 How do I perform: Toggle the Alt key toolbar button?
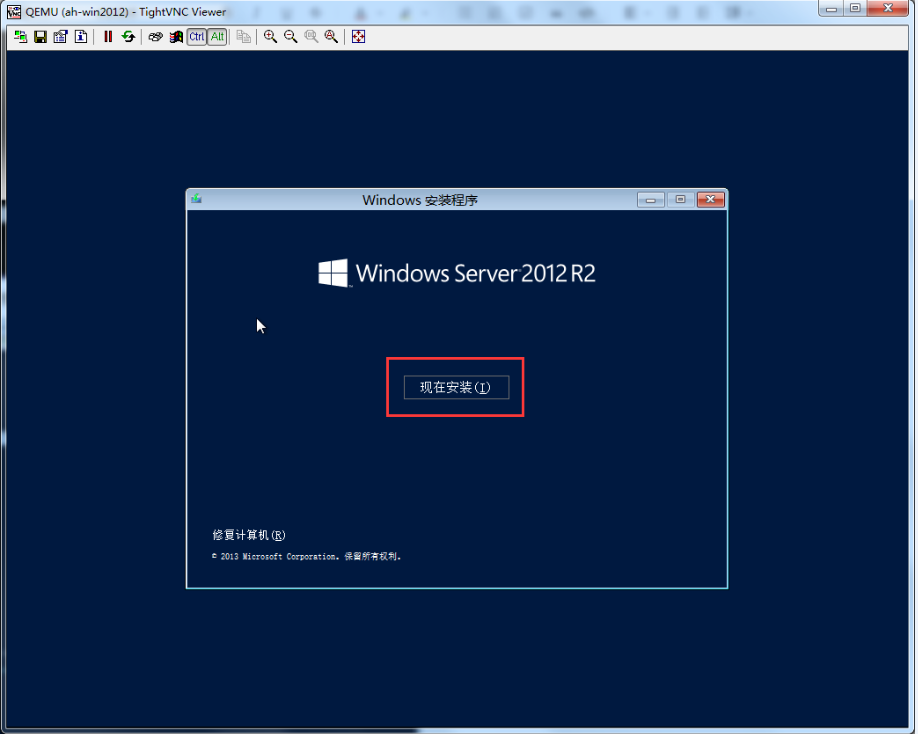(217, 37)
